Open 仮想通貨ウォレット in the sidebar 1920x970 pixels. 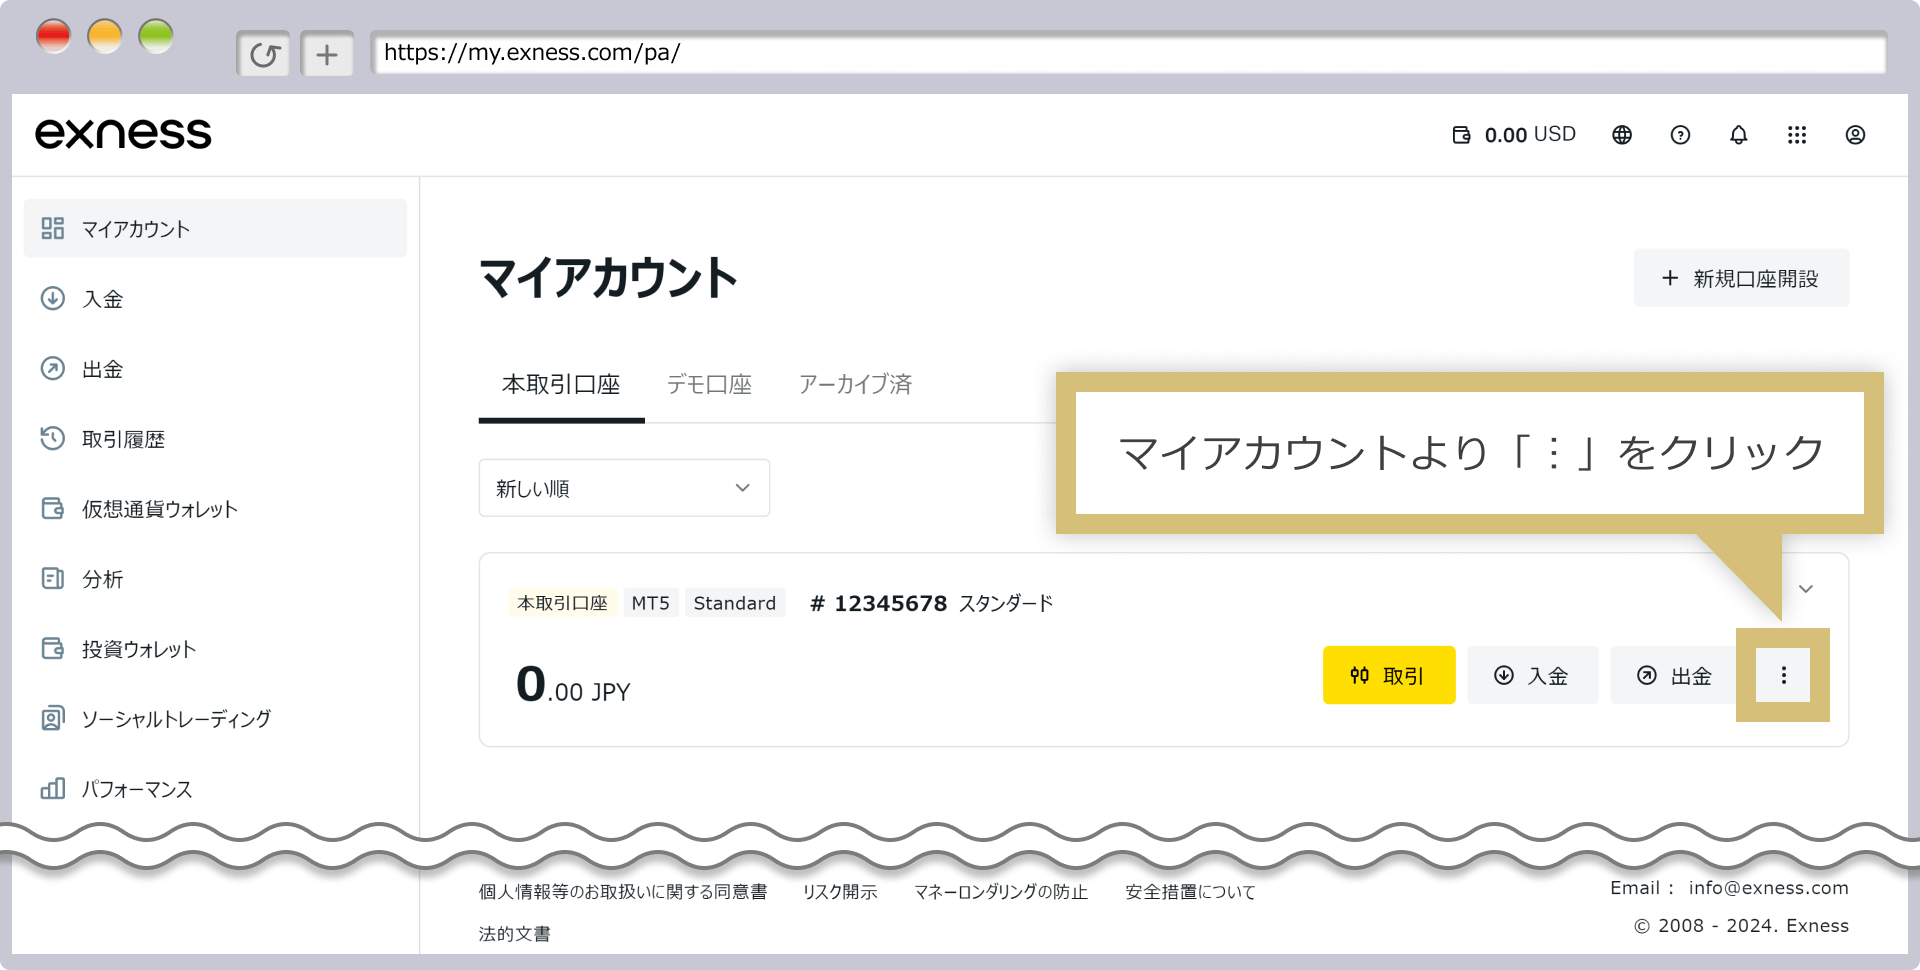point(215,508)
